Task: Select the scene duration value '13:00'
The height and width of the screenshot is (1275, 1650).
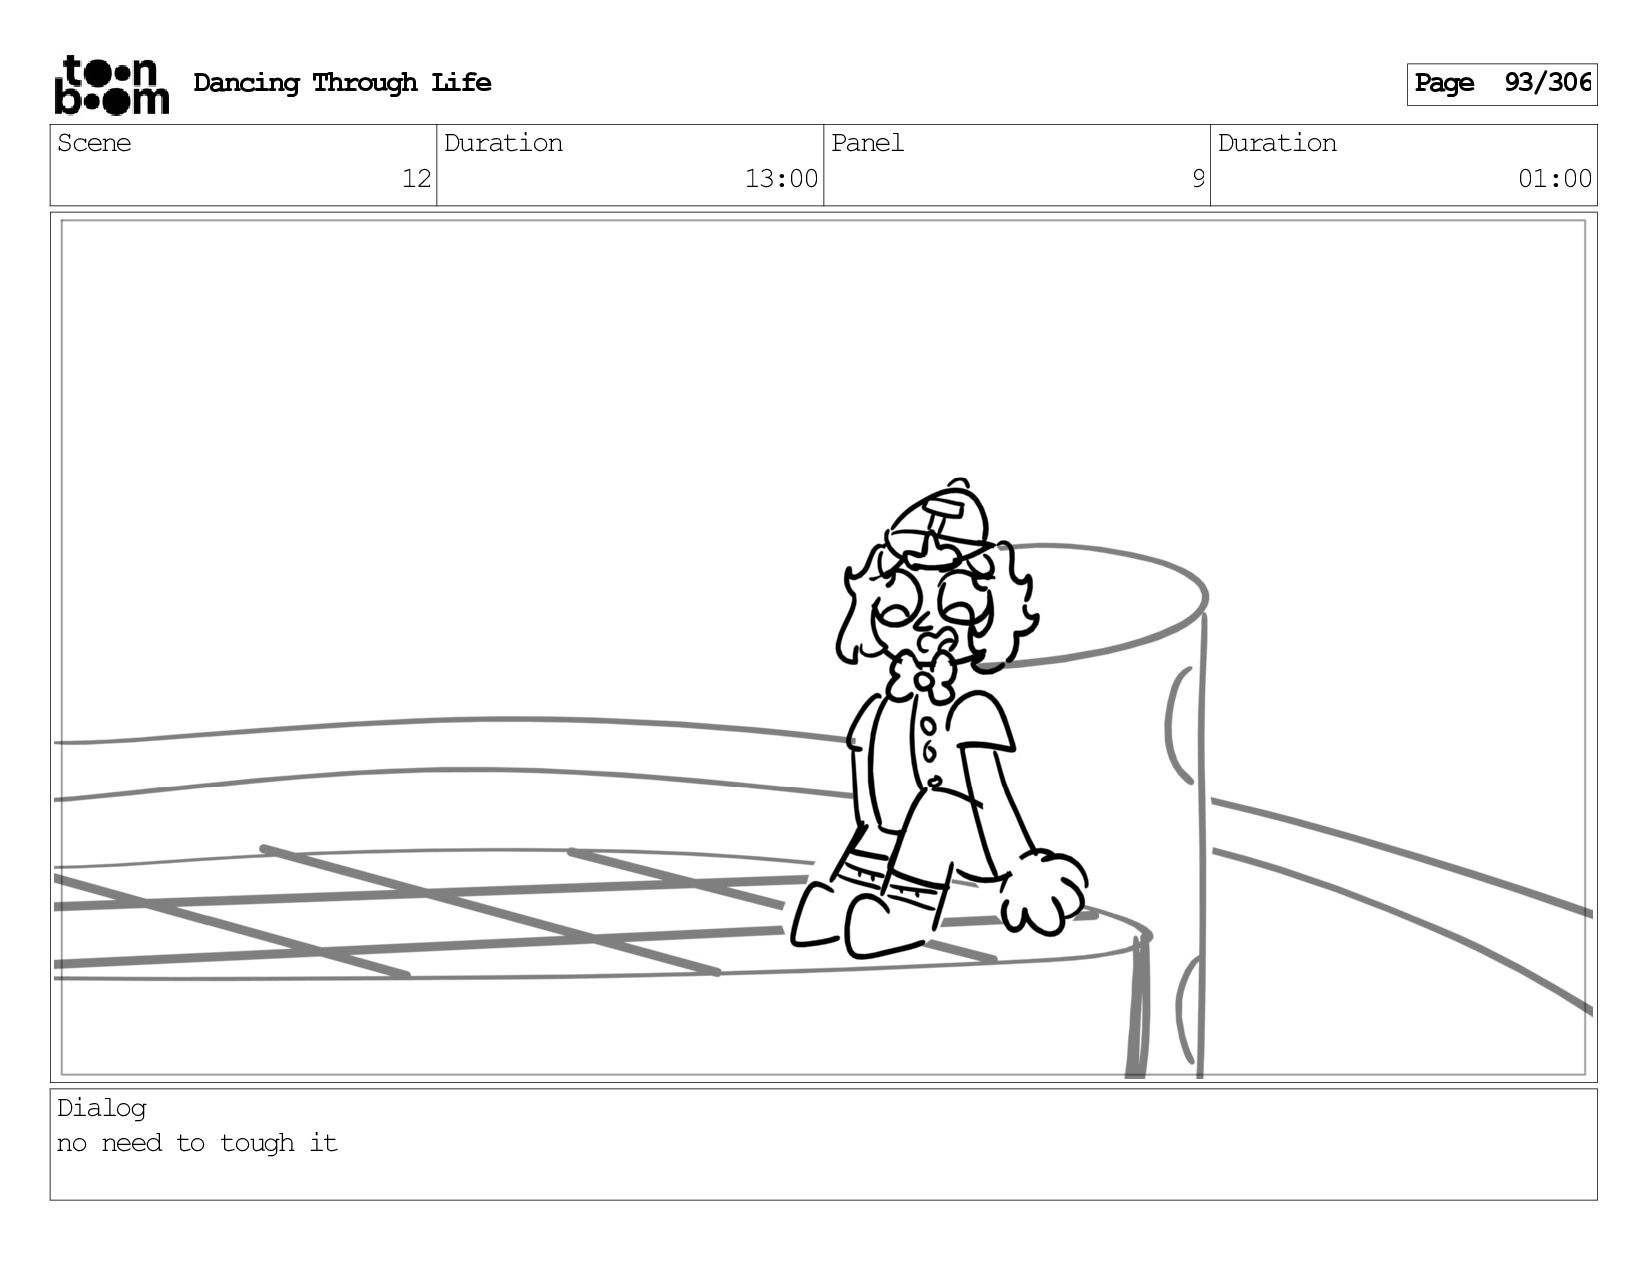Action: pos(781,179)
